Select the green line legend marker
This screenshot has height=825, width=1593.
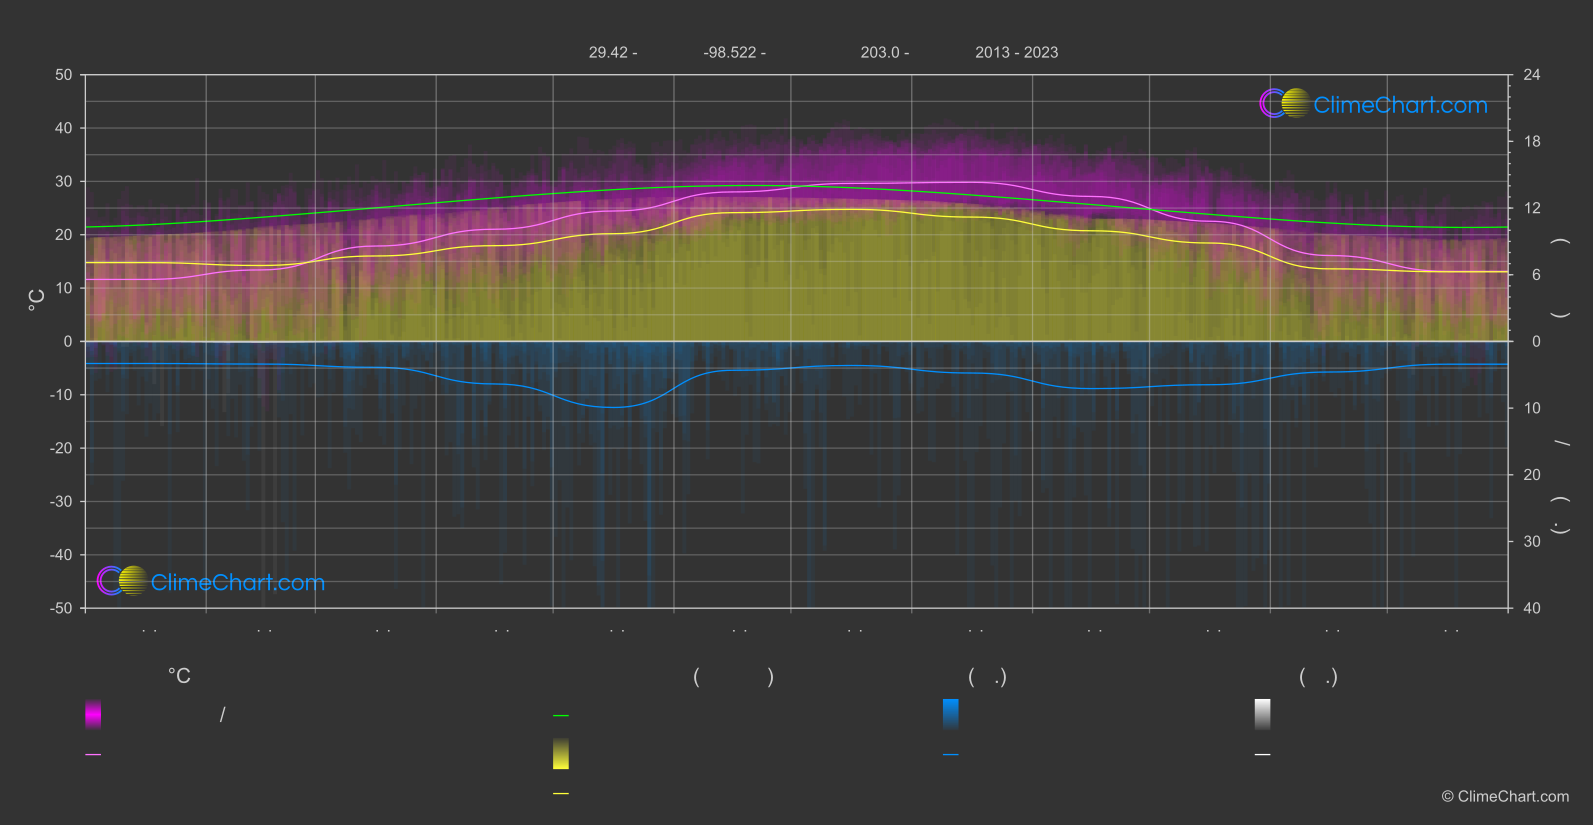coord(561,716)
